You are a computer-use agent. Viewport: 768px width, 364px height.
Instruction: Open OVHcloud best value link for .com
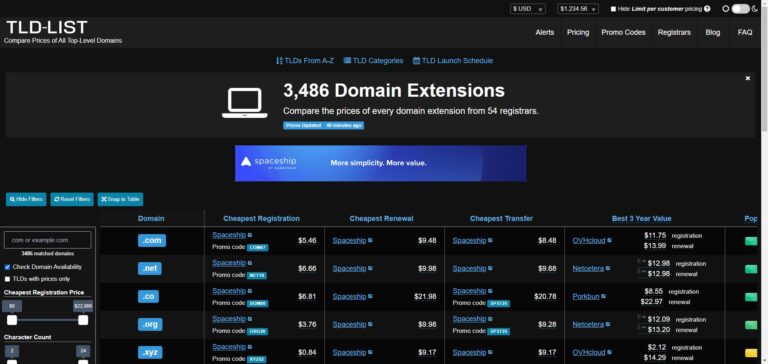click(x=589, y=241)
